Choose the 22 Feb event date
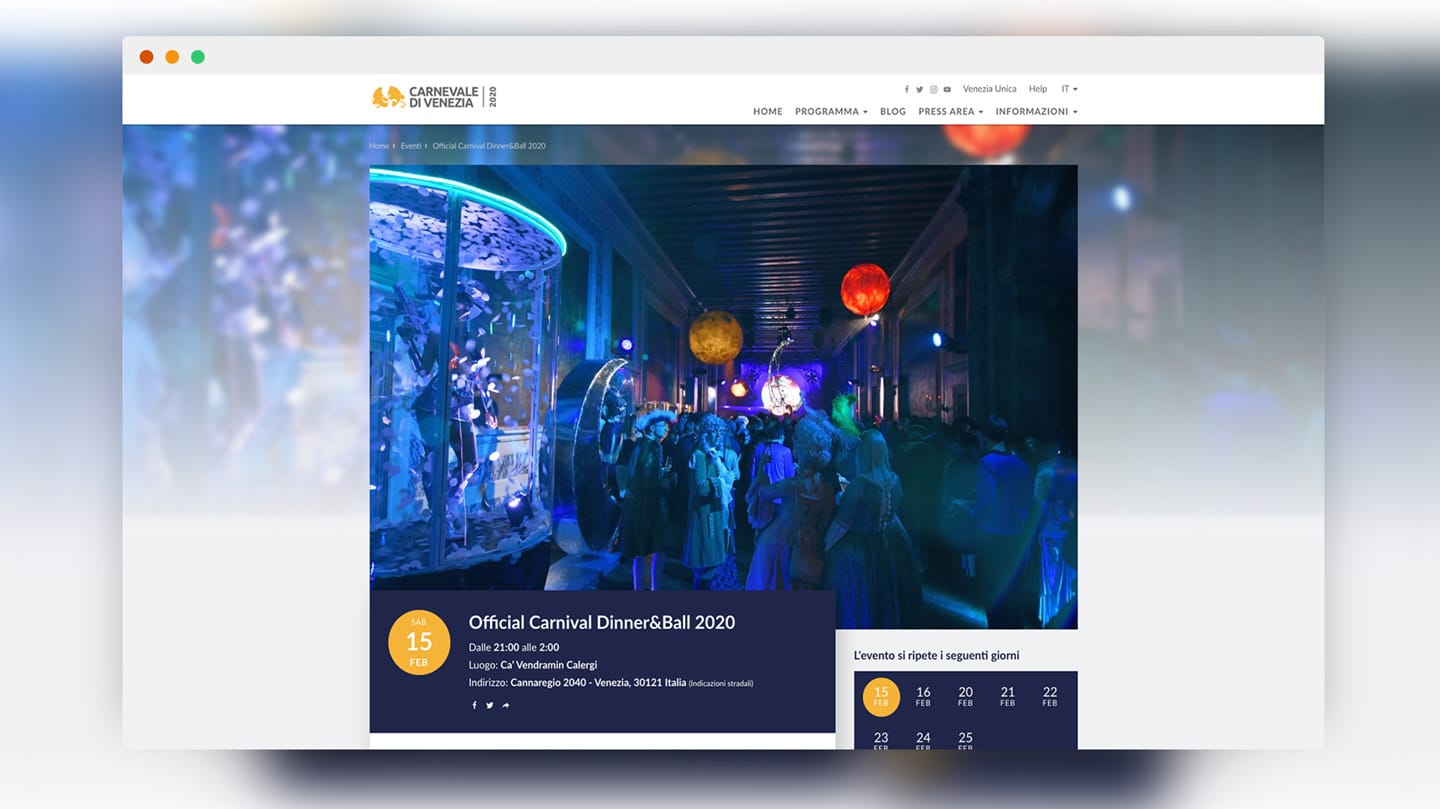 1049,696
